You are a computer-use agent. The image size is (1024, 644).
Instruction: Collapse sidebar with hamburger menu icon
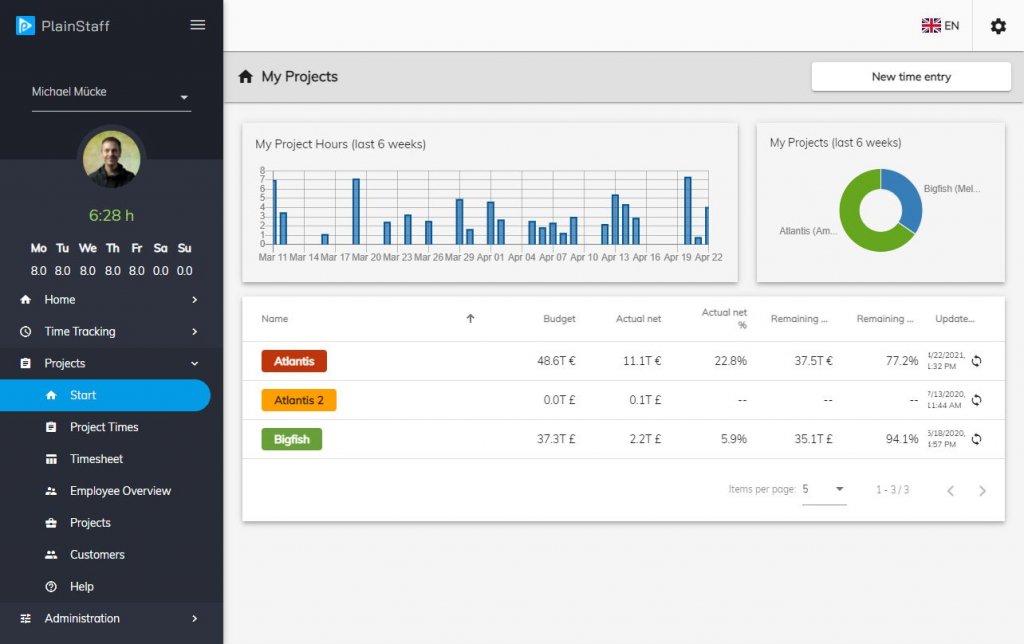tap(198, 25)
